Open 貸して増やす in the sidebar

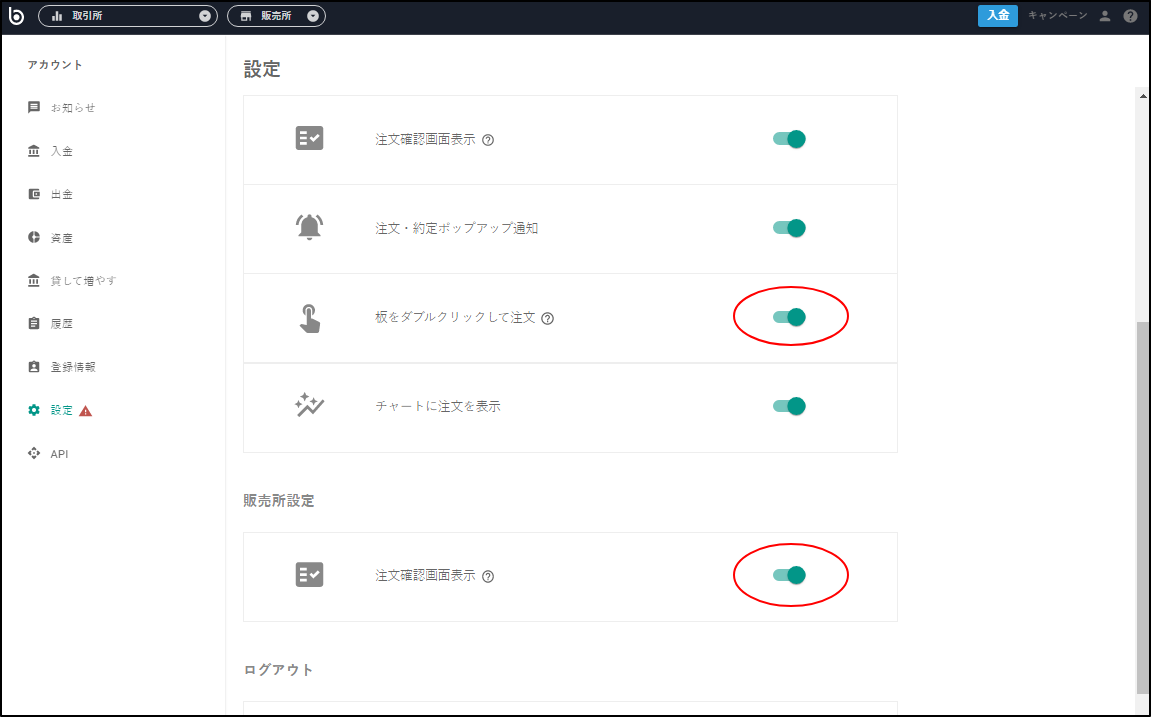[x=84, y=280]
